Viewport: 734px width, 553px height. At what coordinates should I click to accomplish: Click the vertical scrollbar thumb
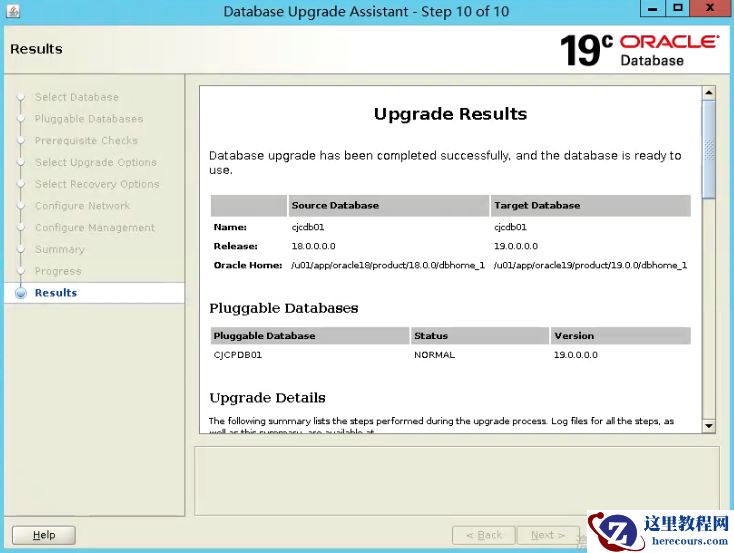coord(709,149)
